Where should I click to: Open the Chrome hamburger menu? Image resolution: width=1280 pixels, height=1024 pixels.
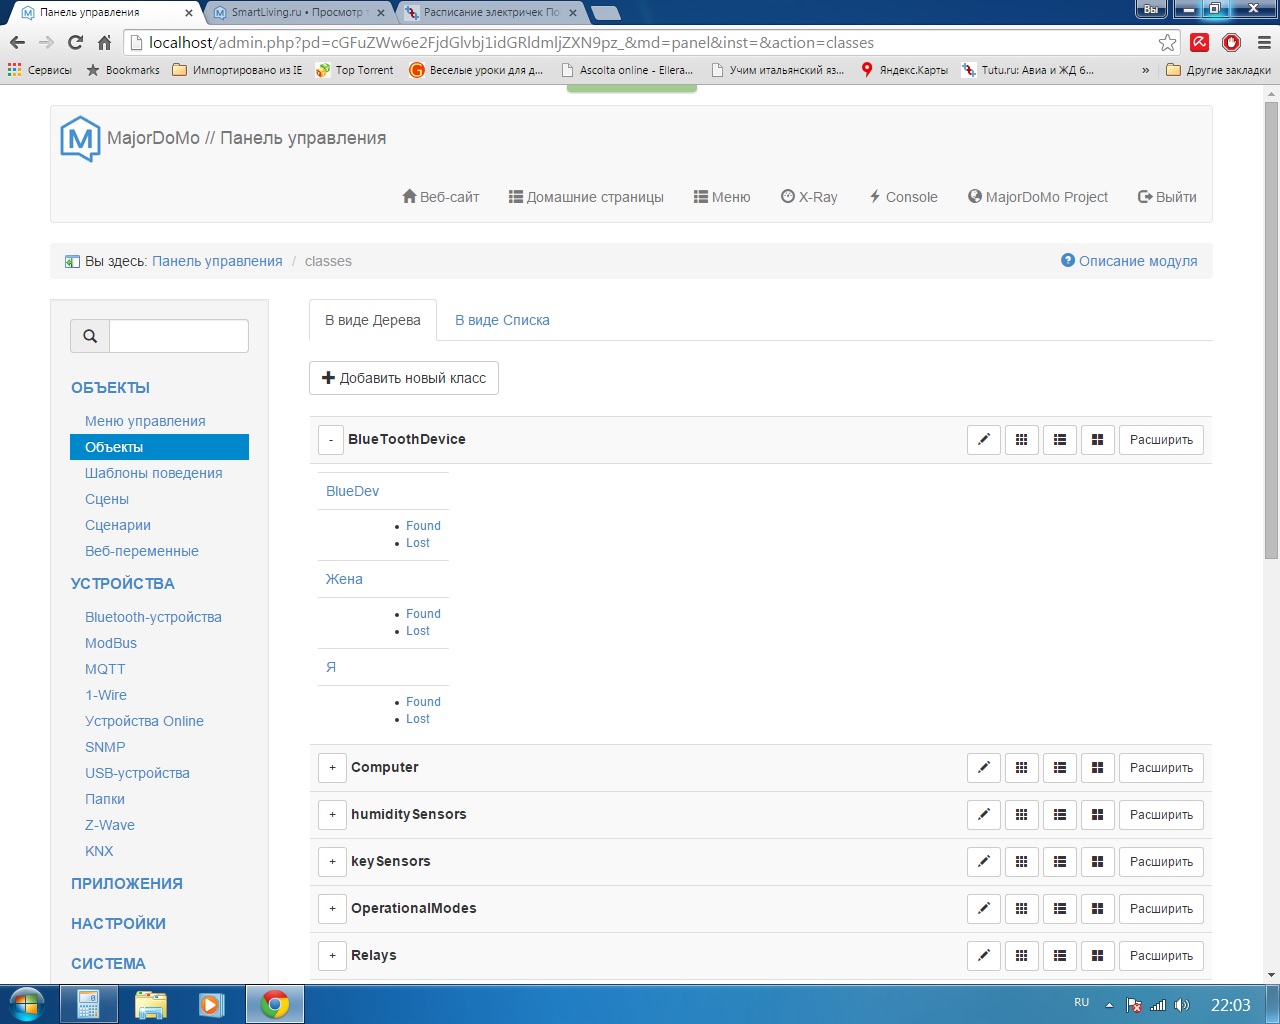1264,43
